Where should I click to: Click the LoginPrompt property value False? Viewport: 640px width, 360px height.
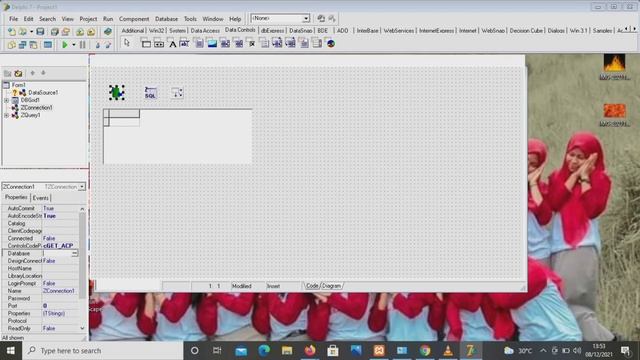click(x=60, y=283)
